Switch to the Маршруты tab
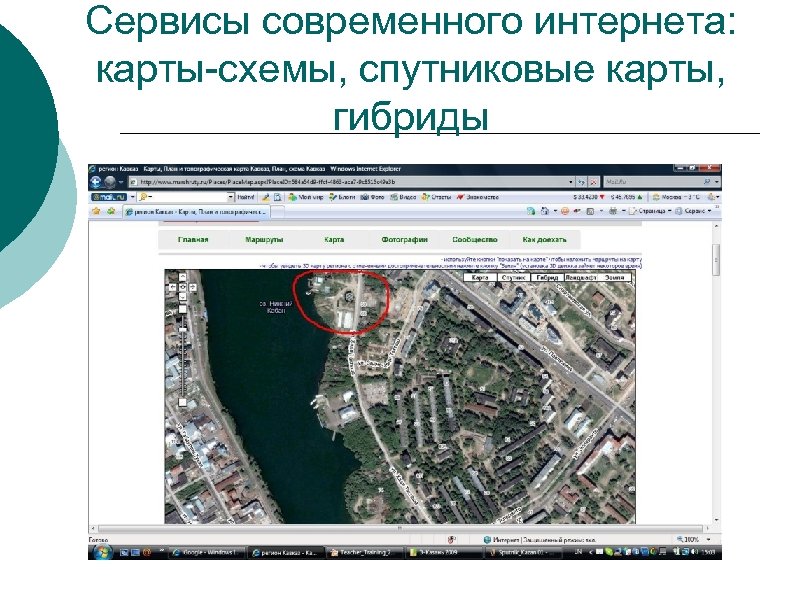The height and width of the screenshot is (600, 800). click(263, 240)
